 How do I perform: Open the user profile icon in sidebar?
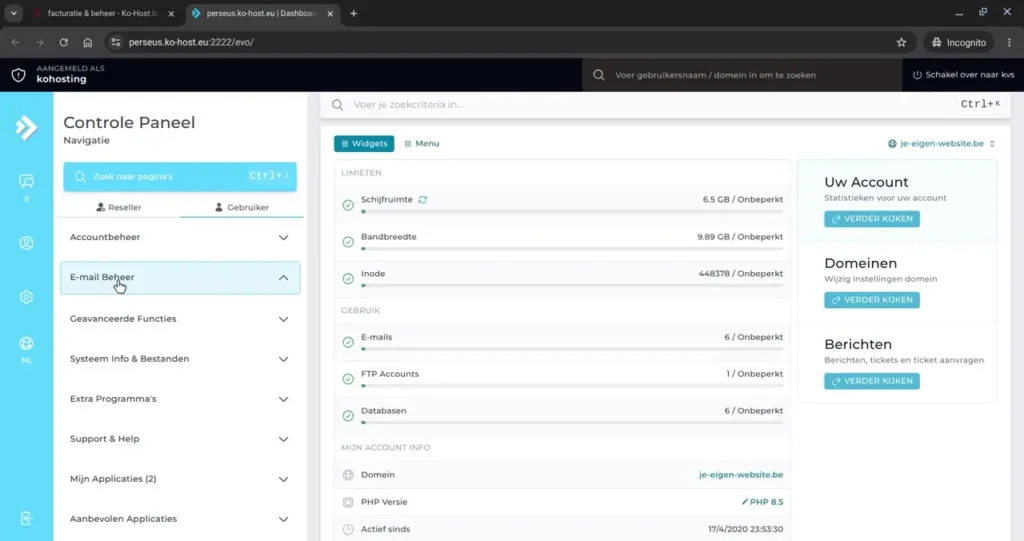pyautogui.click(x=26, y=243)
